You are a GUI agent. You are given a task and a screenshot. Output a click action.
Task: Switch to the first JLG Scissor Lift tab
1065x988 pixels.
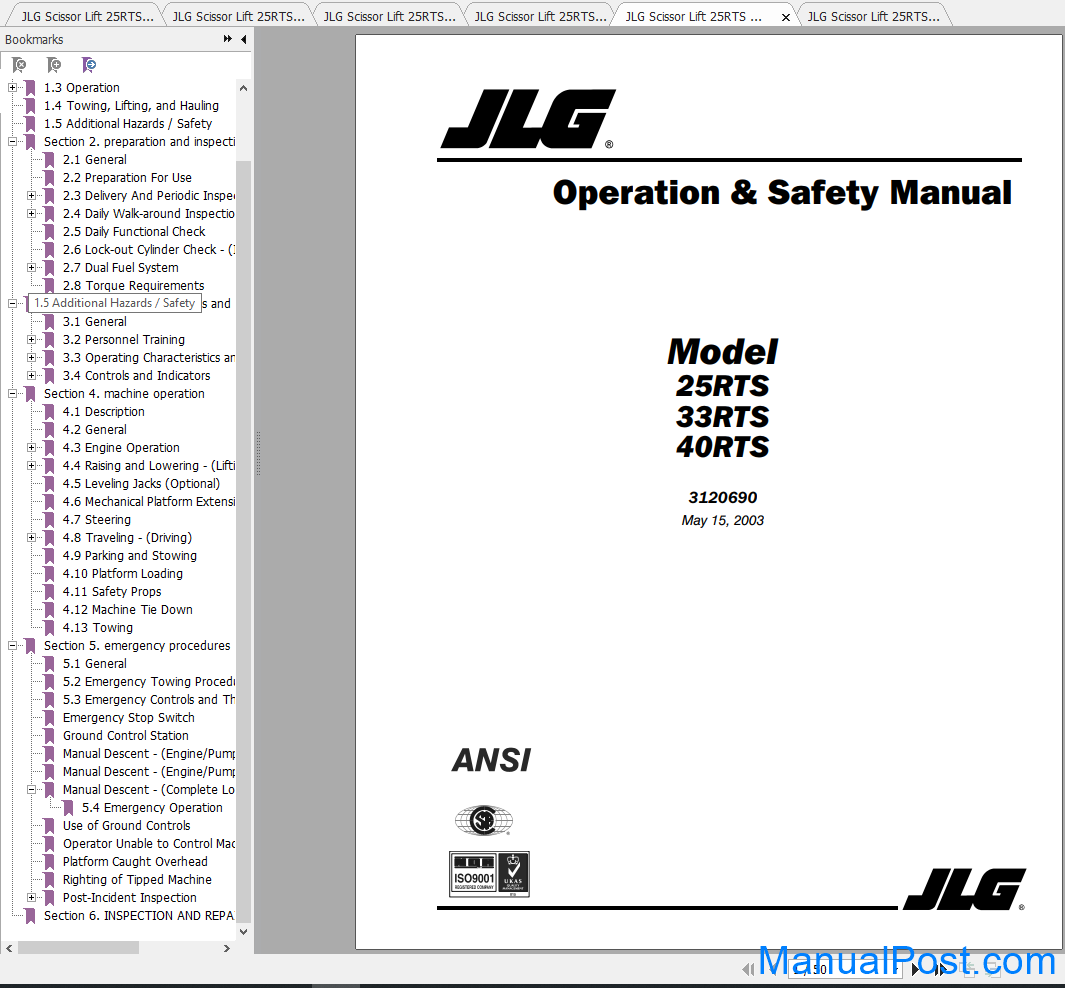click(x=87, y=16)
